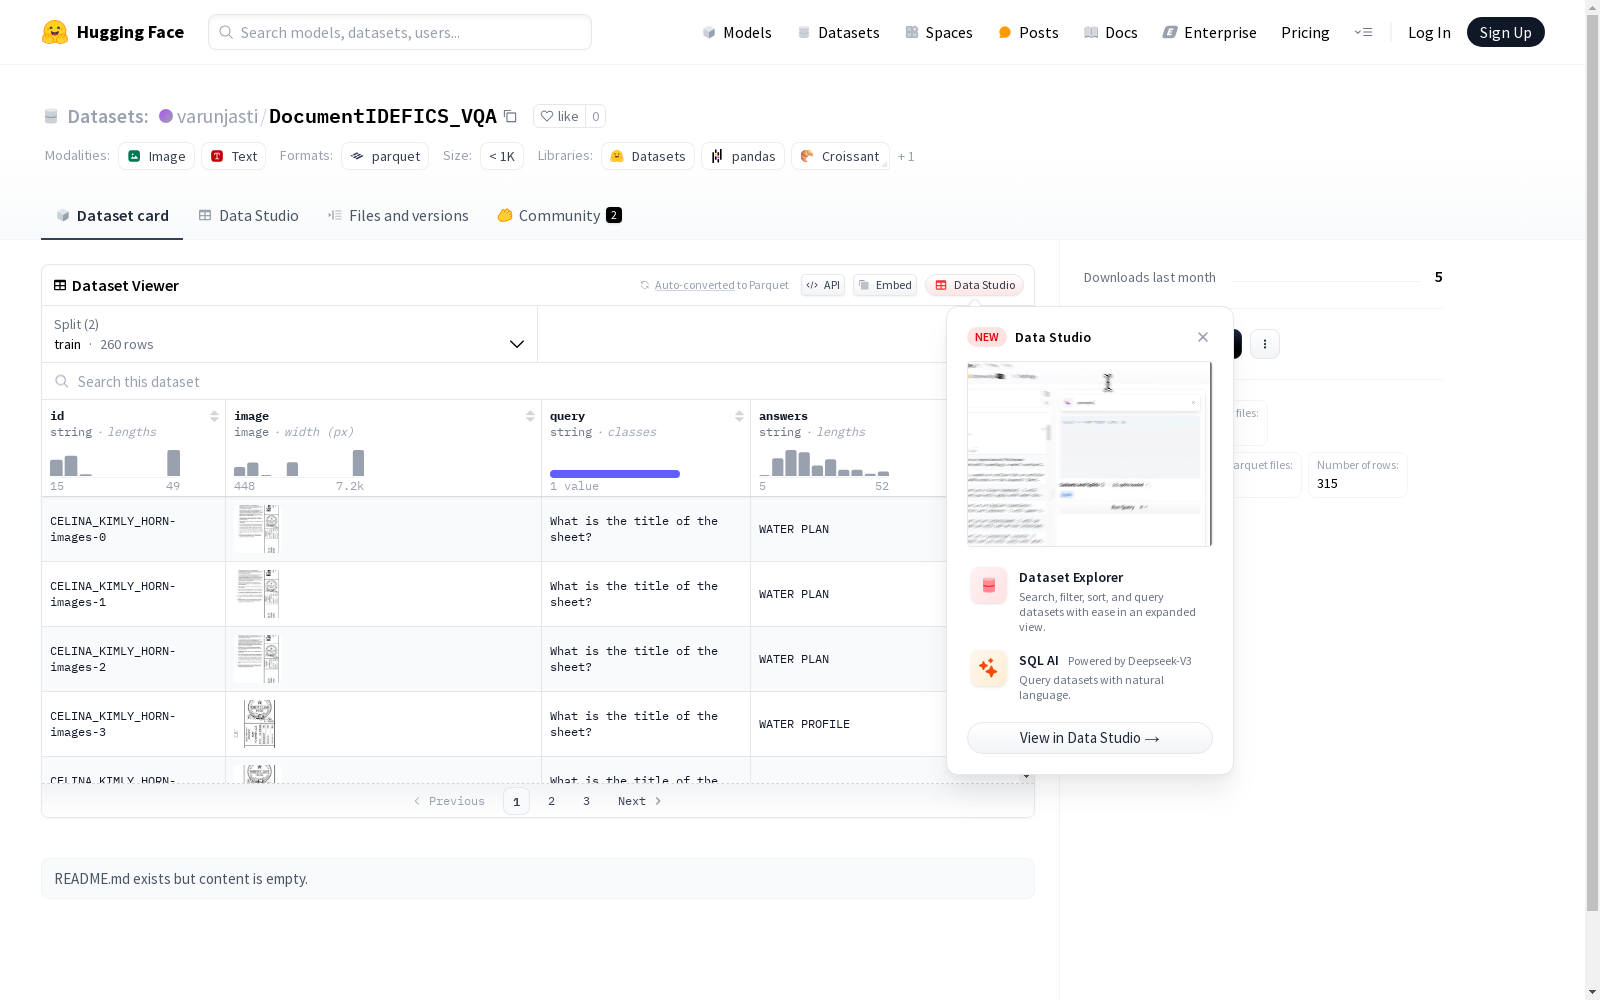Select the Dataset card tab

(x=112, y=216)
